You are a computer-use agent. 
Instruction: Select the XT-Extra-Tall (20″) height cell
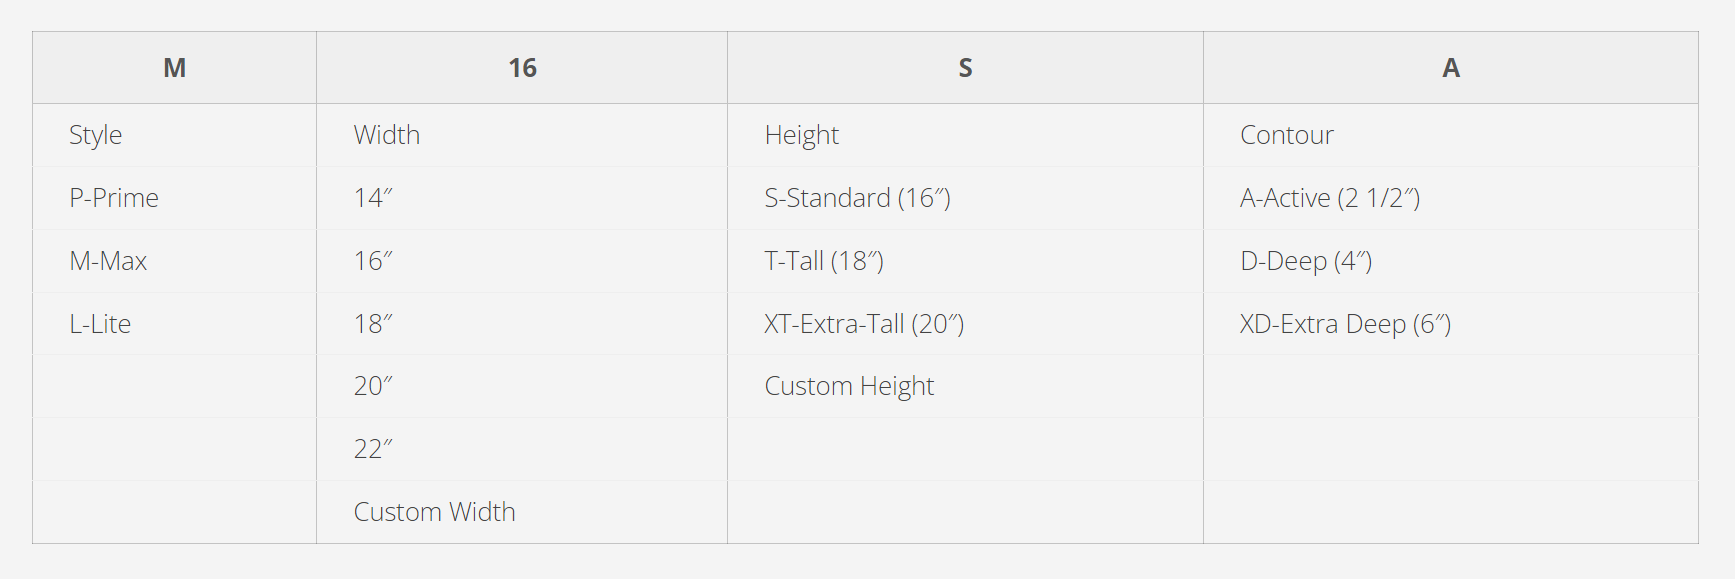864,324
